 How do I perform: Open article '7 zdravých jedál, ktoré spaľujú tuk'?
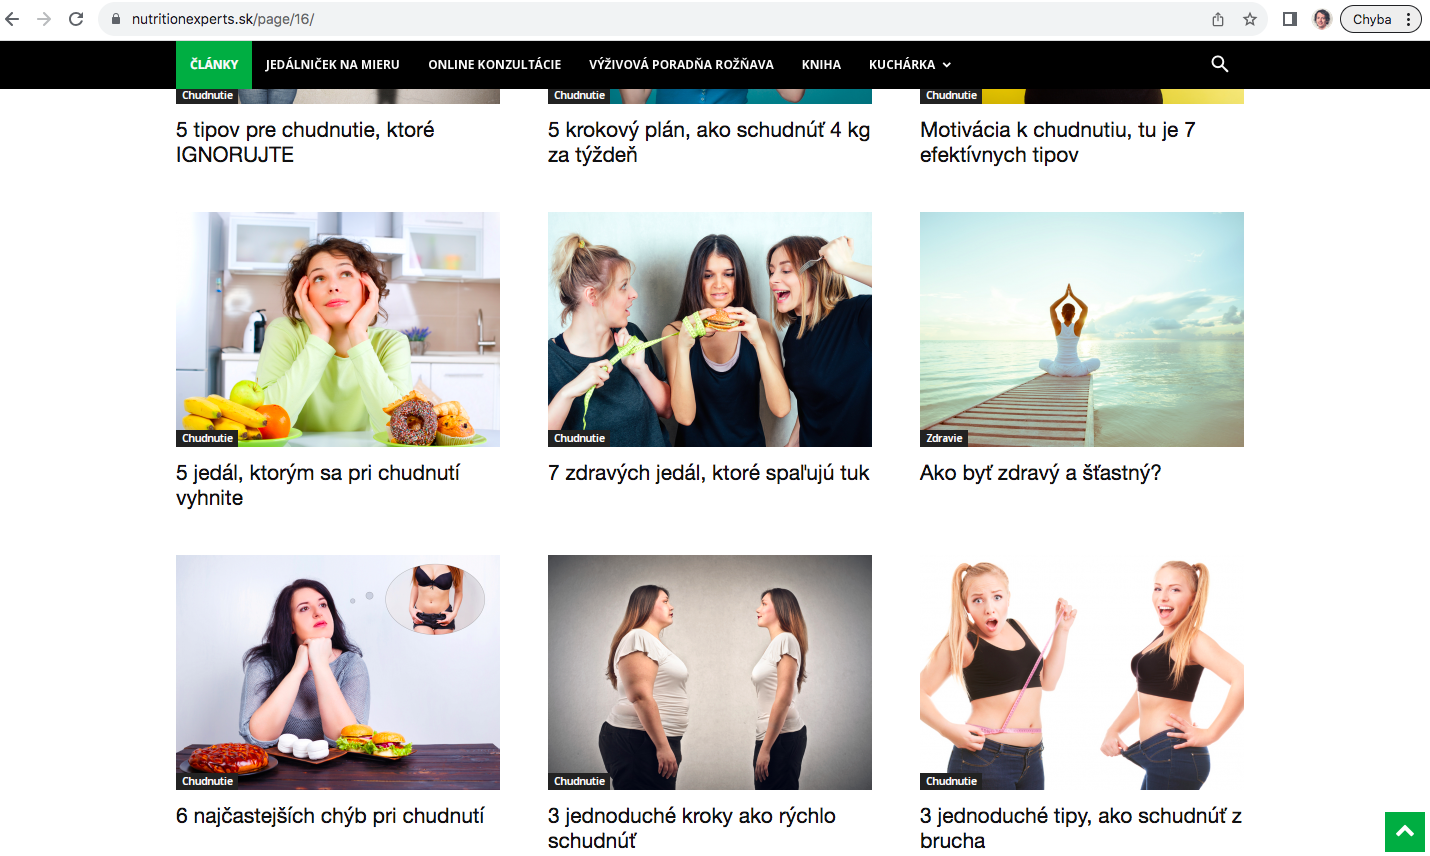709,473
